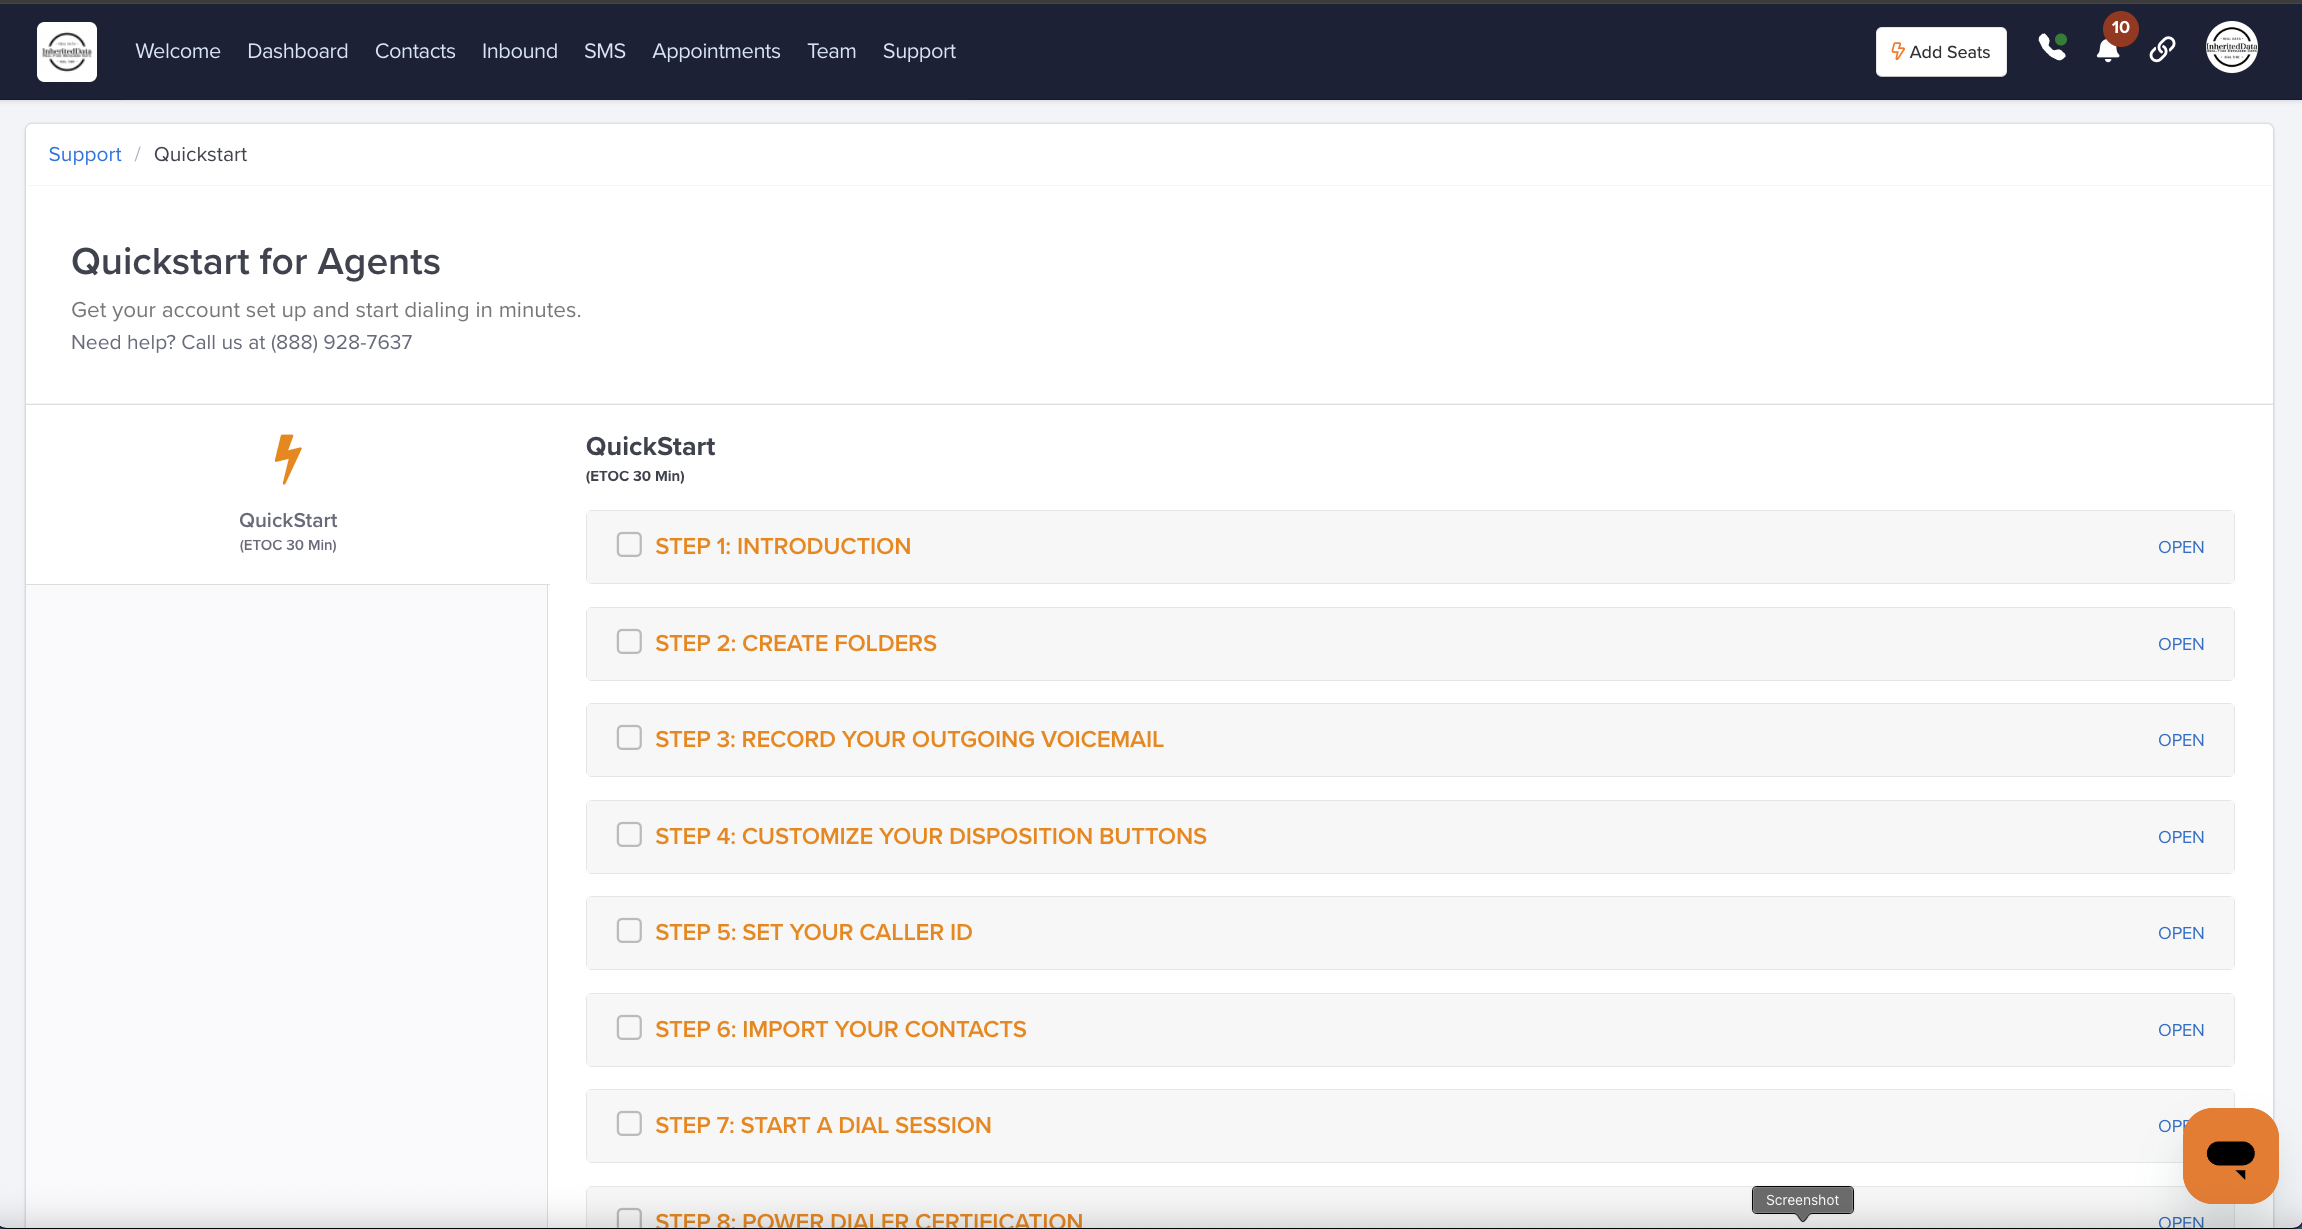This screenshot has height=1229, width=2302.
Task: Open the Step 5 Set Your Caller ID title
Action: pos(813,932)
